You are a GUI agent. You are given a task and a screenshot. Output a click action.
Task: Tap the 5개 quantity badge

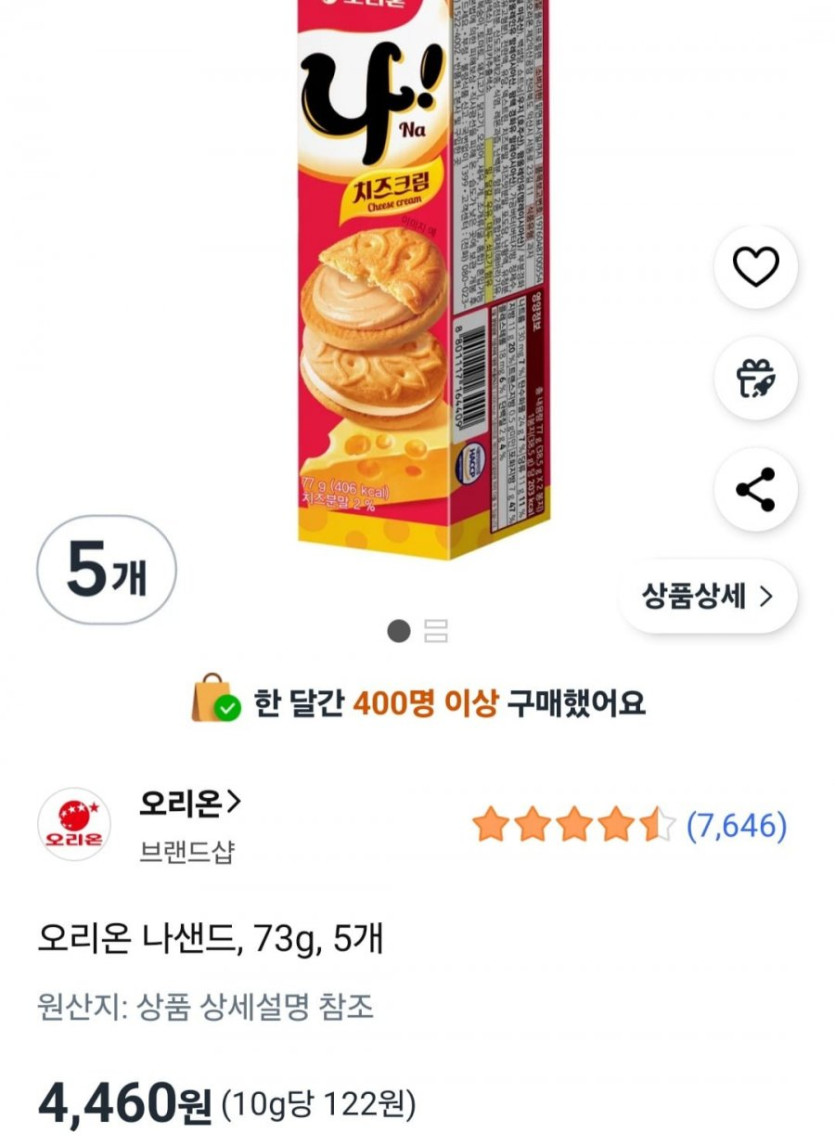[106, 571]
